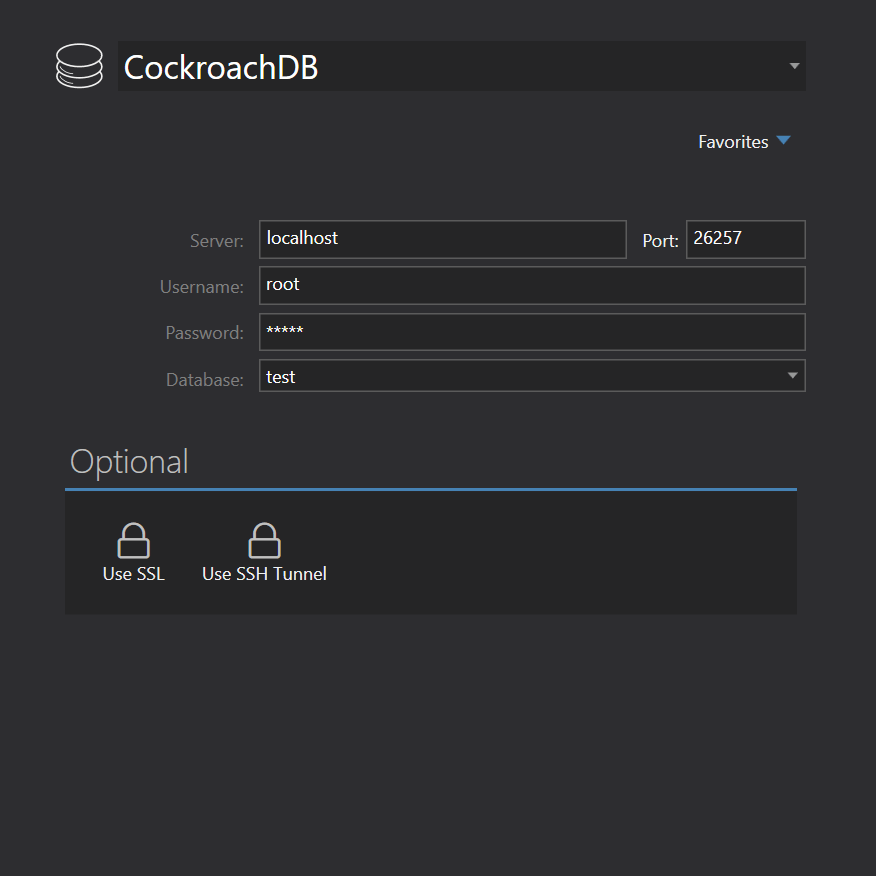Open the test Database dropdown
This screenshot has height=876, width=876.
(532, 376)
